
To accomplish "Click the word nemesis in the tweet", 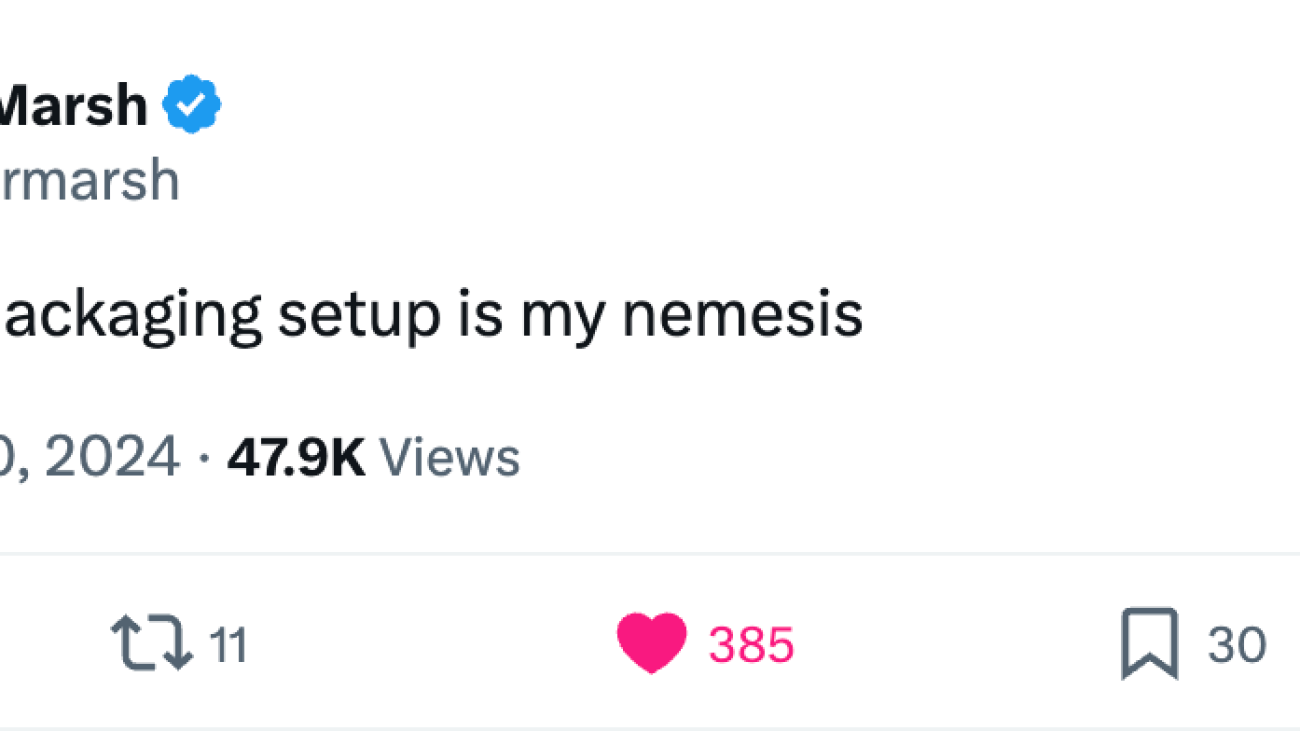I will point(742,315).
